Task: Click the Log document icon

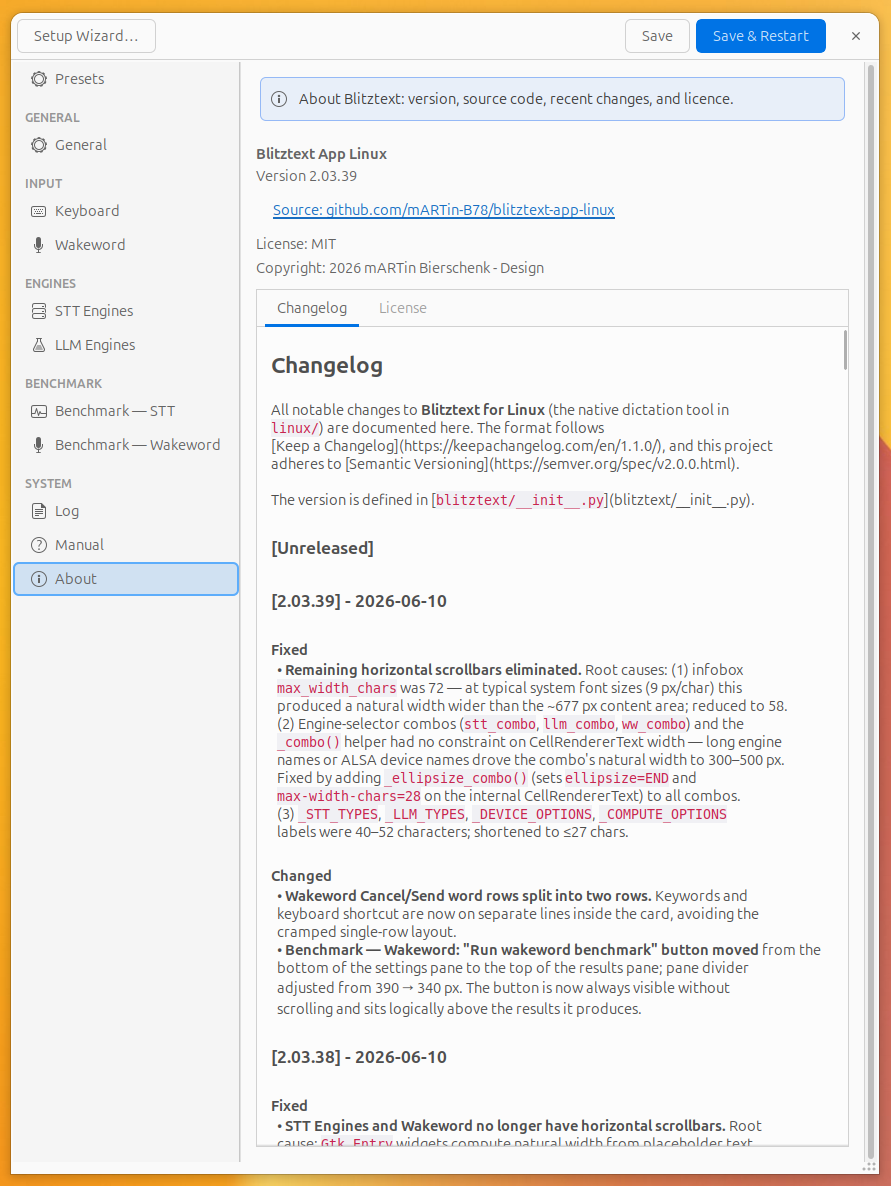Action: (39, 511)
